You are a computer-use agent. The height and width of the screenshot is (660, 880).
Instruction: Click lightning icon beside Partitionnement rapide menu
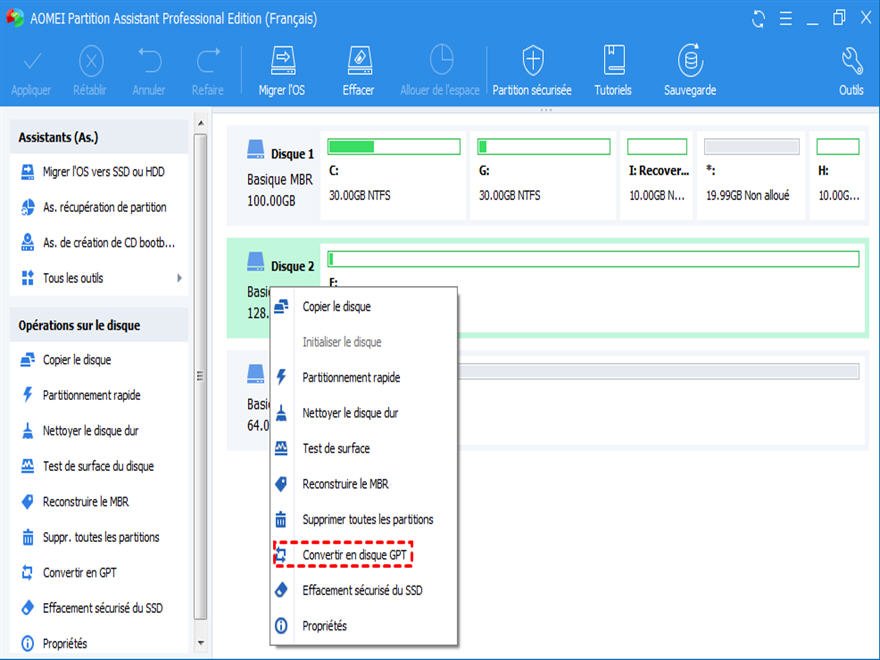pos(281,377)
